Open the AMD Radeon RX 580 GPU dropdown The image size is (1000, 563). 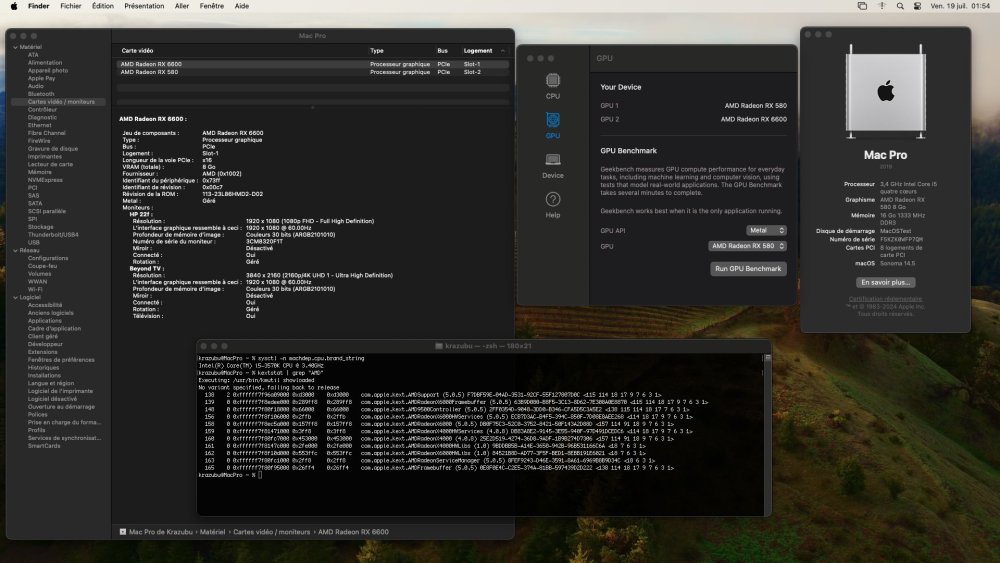[x=747, y=246]
